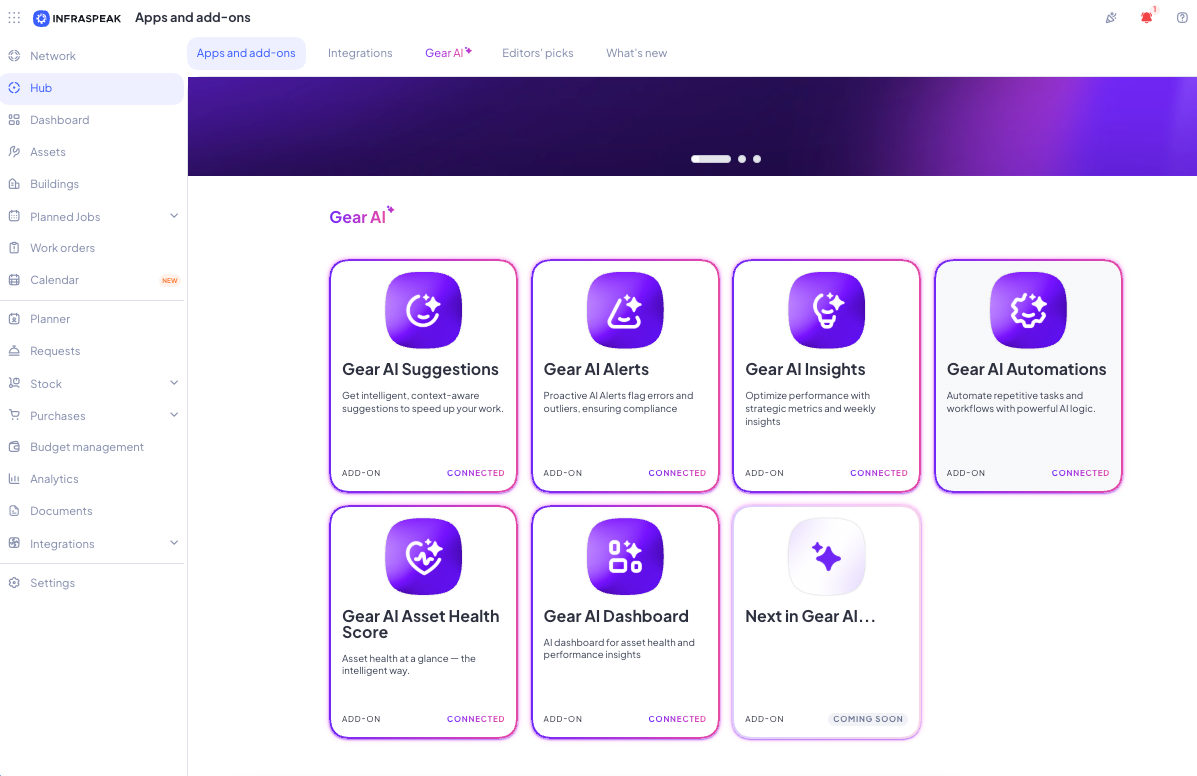The image size is (1197, 776).
Task: Open the Gear AI Suggestions title
Action: pyautogui.click(x=420, y=369)
